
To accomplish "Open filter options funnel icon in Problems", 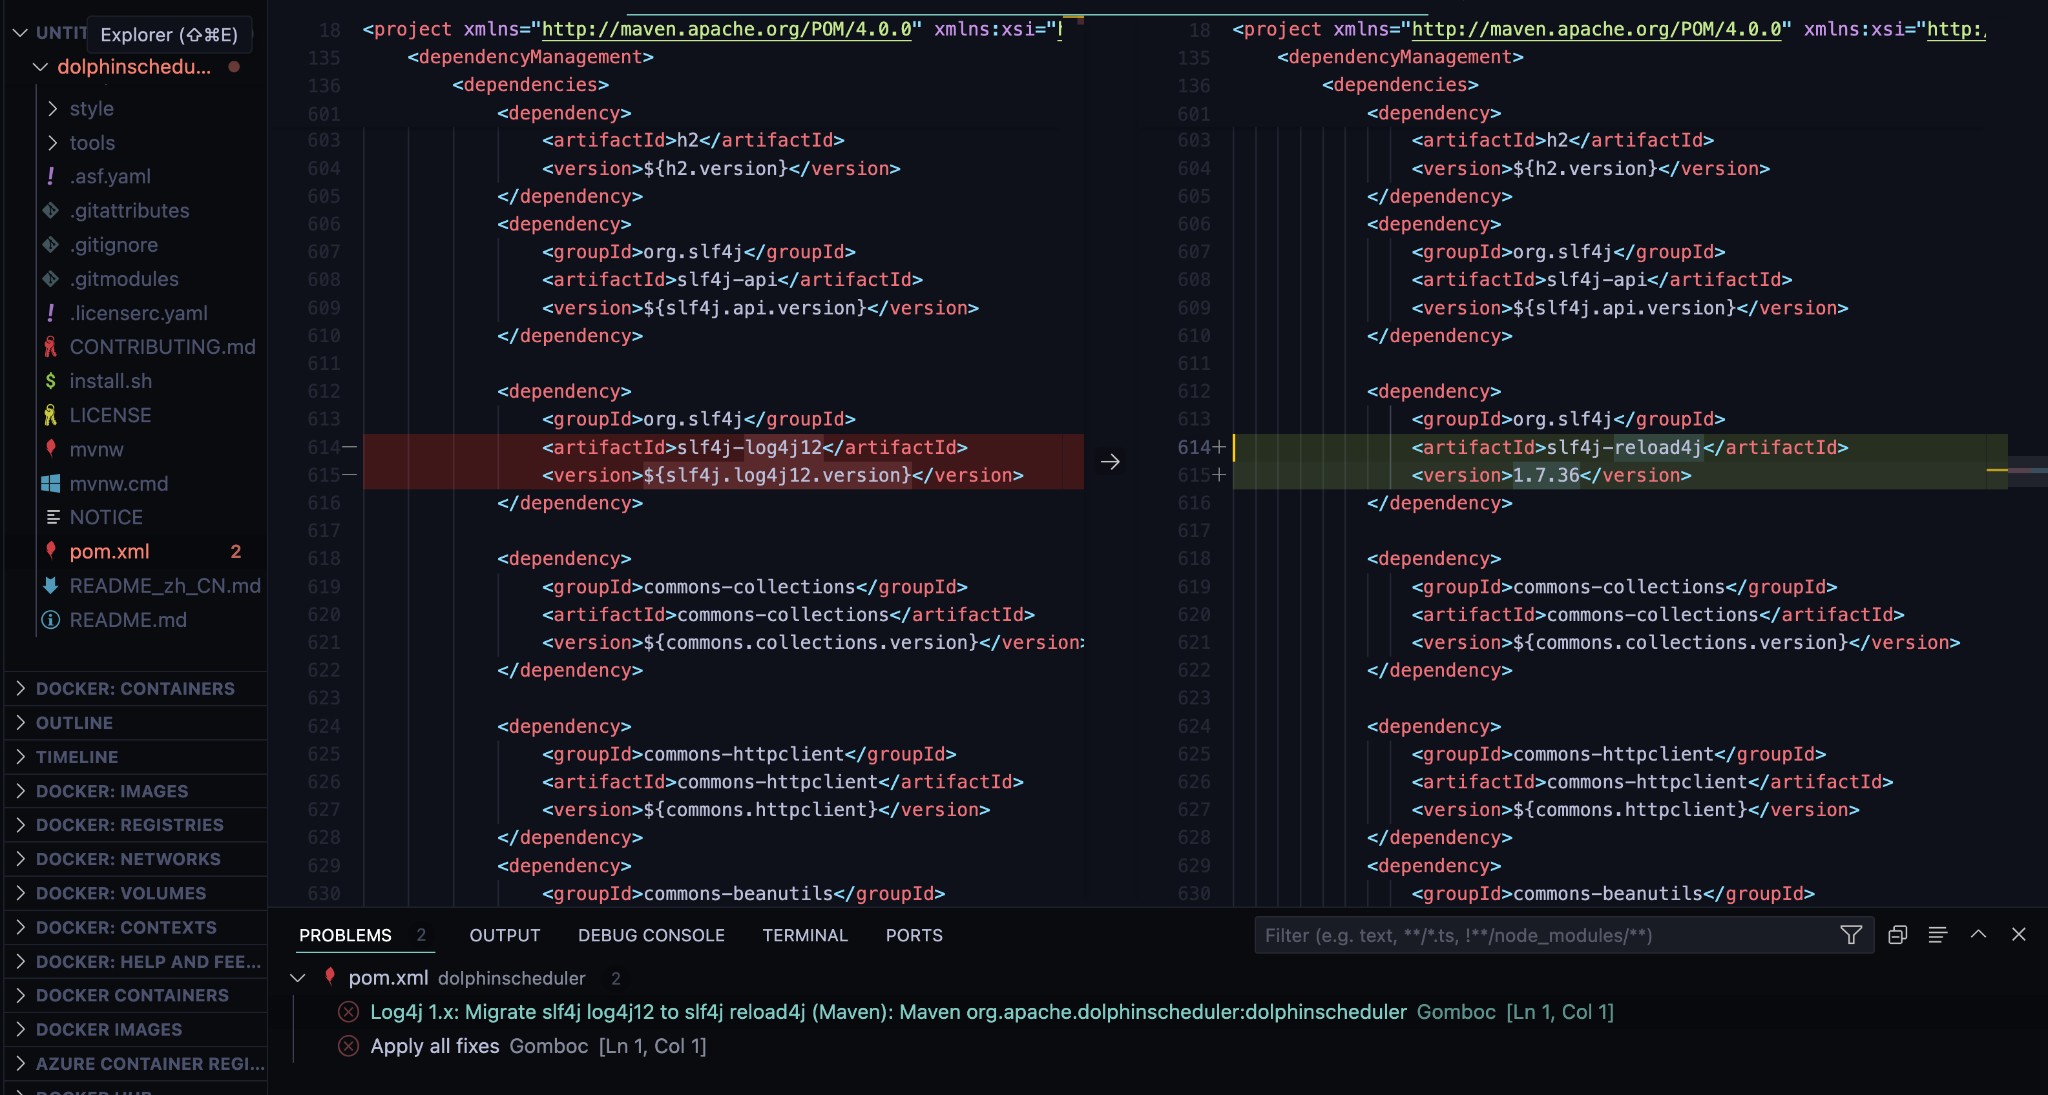I will point(1851,935).
